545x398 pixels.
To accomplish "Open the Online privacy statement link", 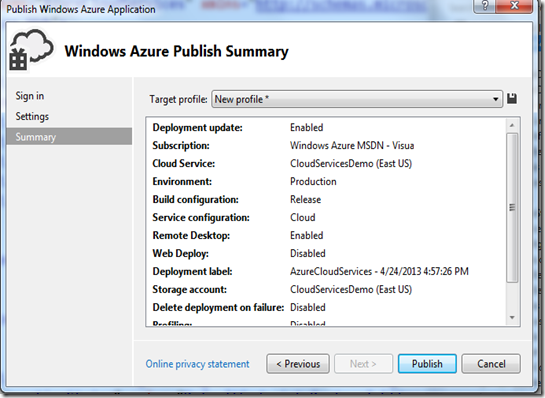I will click(x=197, y=364).
